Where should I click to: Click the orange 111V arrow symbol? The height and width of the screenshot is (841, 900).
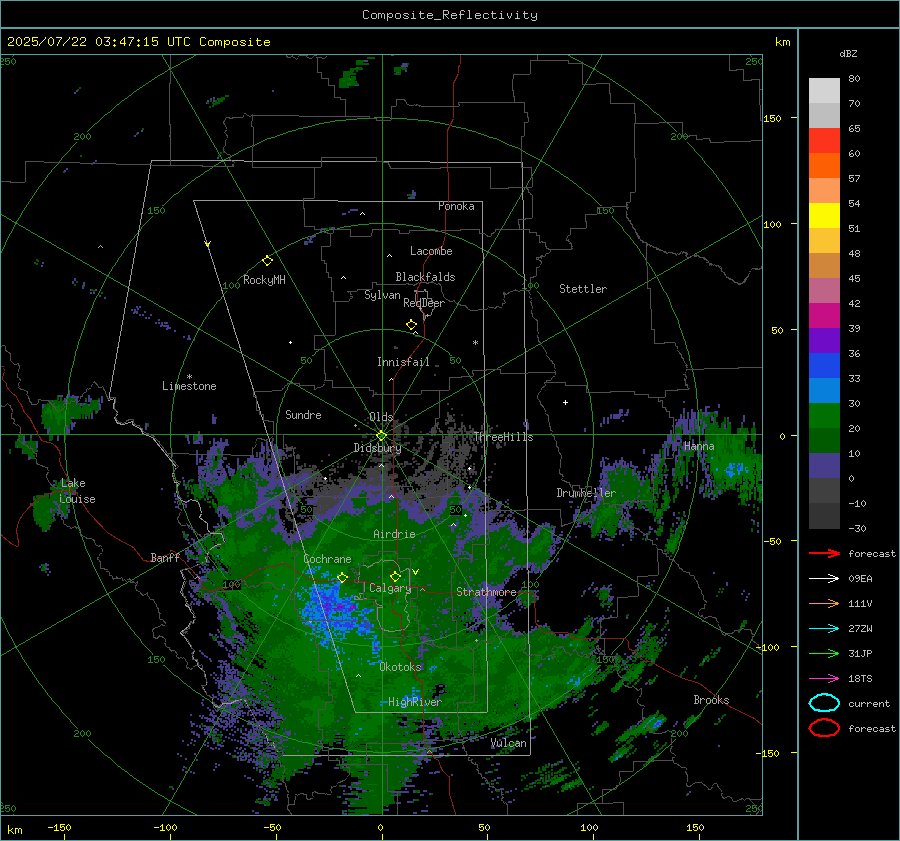(824, 603)
